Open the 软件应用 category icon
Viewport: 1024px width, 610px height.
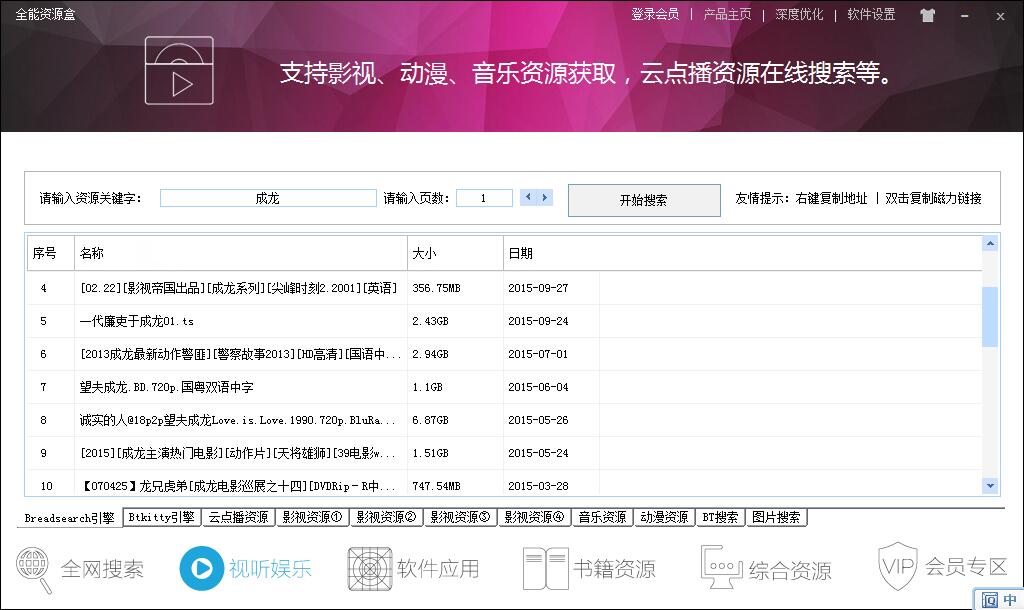413,568
